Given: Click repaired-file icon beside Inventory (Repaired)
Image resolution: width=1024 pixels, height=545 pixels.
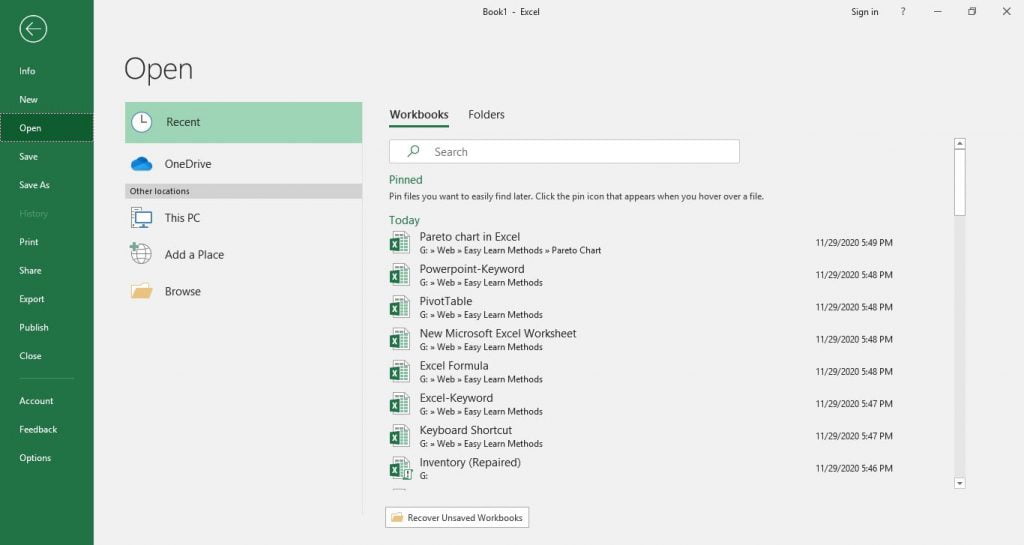Looking at the screenshot, I should click(400, 468).
